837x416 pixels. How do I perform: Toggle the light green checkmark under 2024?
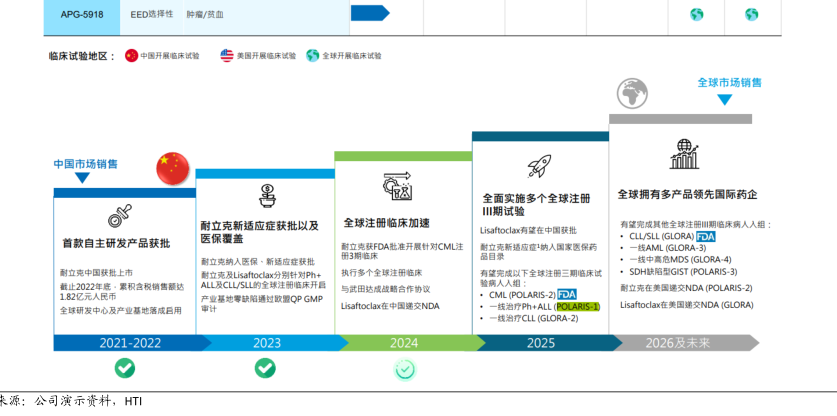[x=404, y=369]
